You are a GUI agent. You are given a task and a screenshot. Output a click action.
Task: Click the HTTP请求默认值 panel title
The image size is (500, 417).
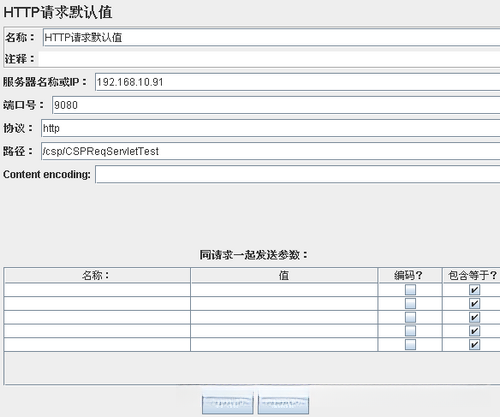pos(58,12)
